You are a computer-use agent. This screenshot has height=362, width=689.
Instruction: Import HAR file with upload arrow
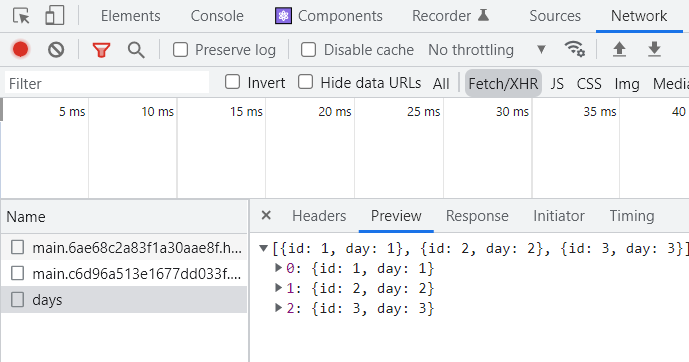[619, 49]
